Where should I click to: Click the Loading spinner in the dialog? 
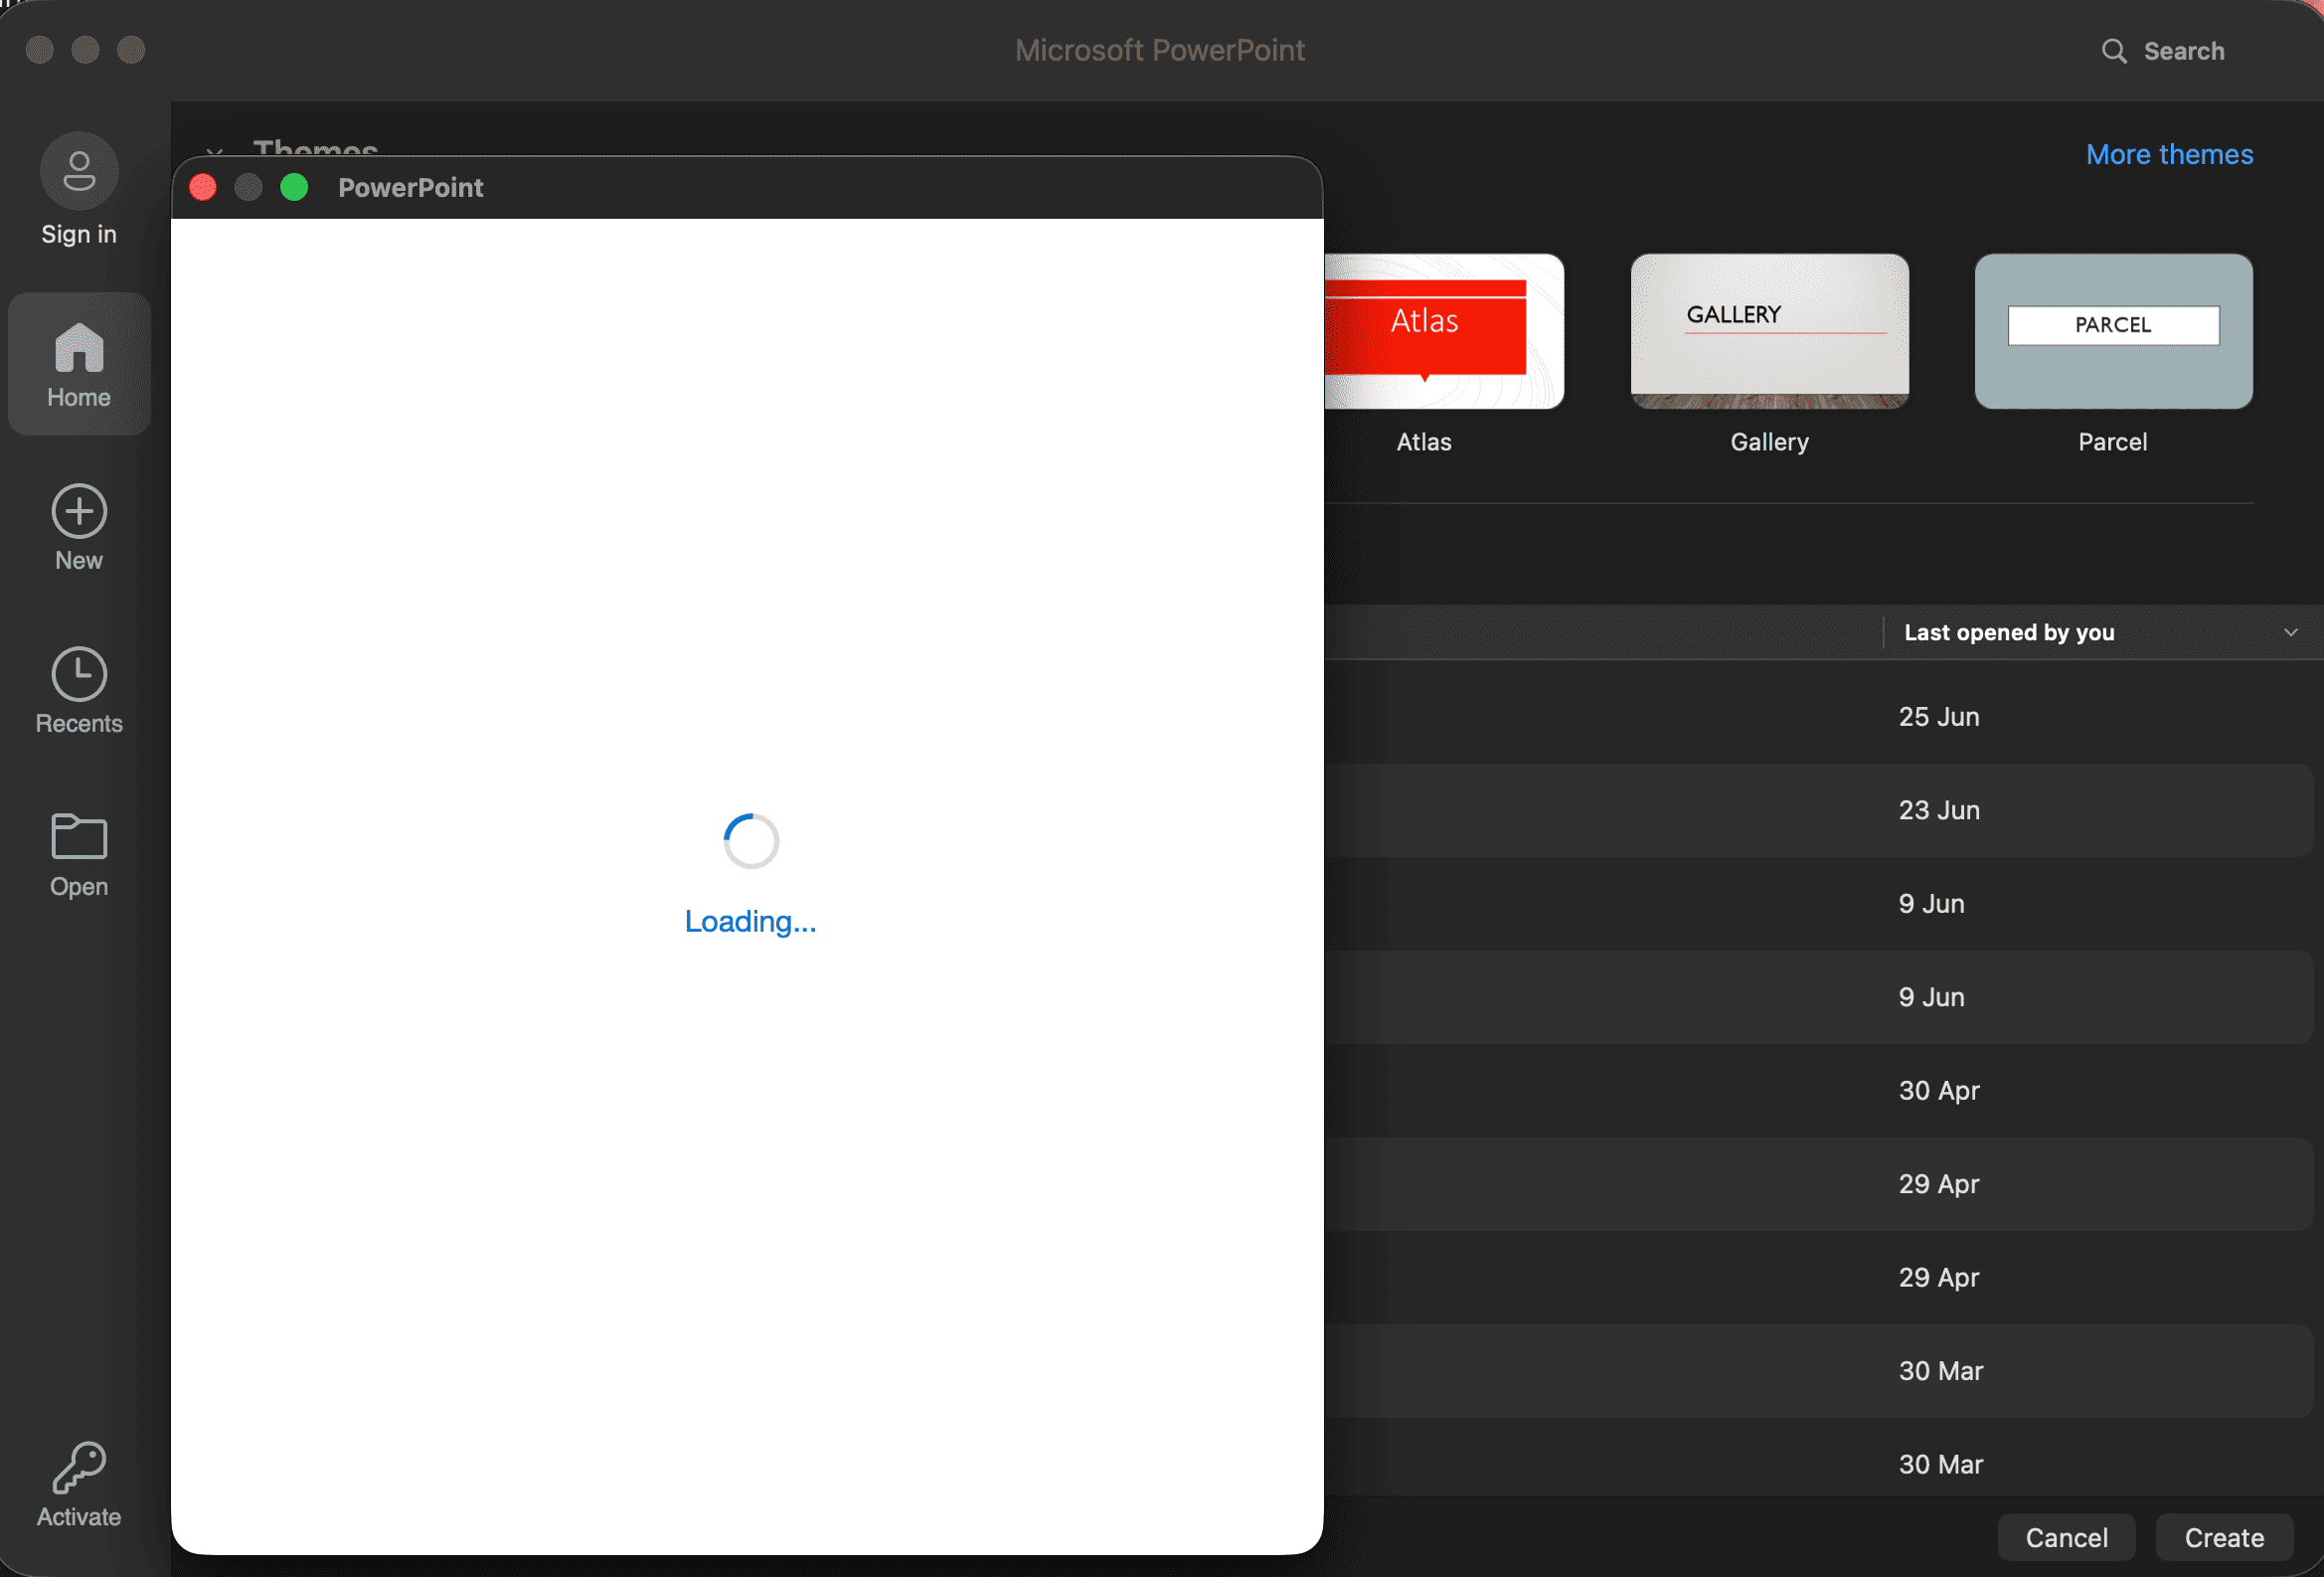coord(751,841)
